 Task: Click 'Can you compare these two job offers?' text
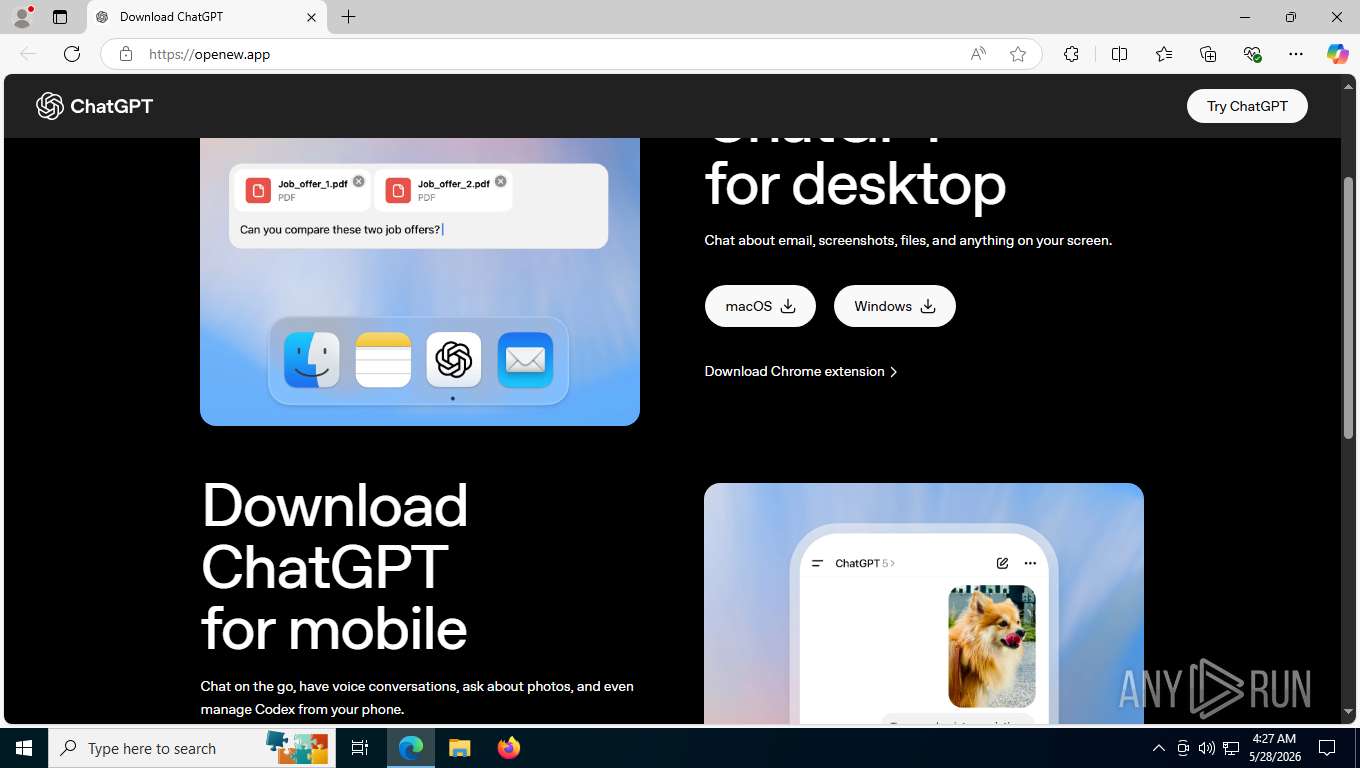pyautogui.click(x=340, y=230)
